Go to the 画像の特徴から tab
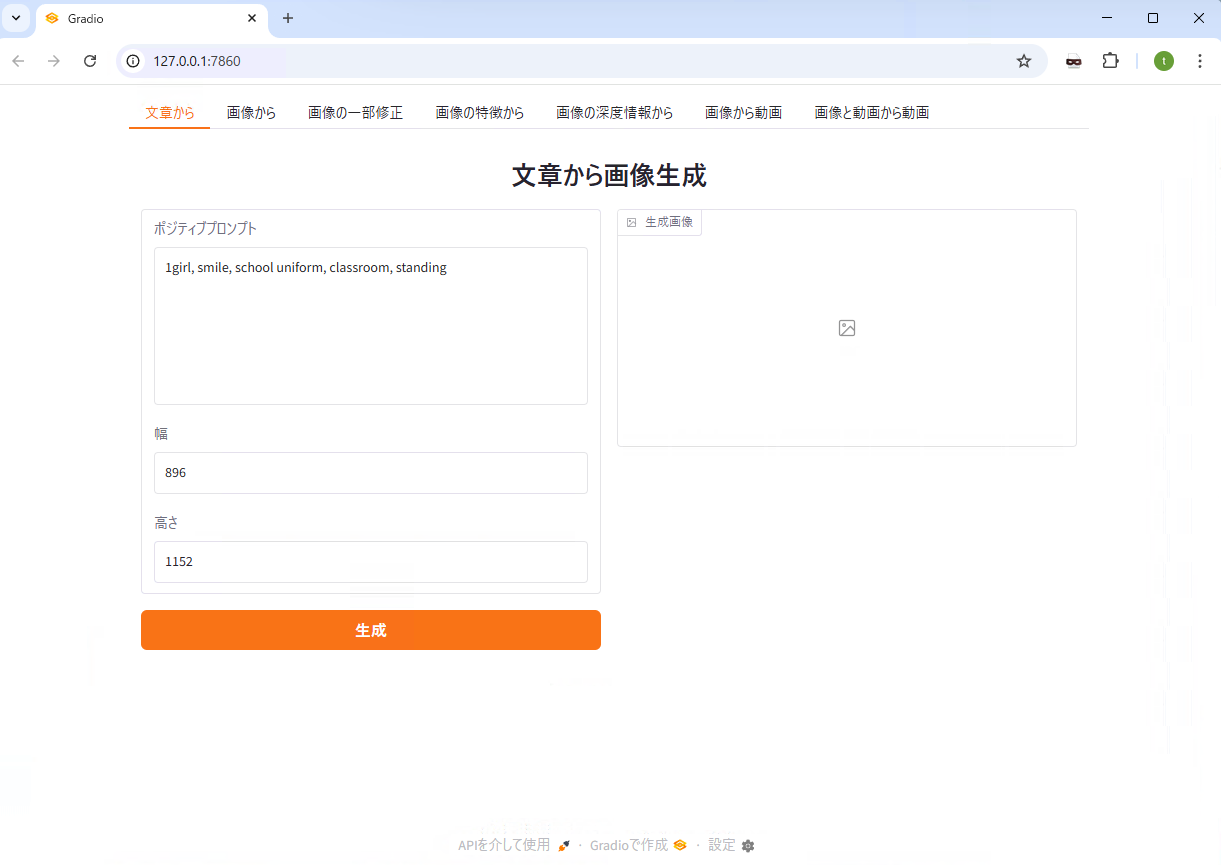This screenshot has height=865, width=1221. click(479, 113)
